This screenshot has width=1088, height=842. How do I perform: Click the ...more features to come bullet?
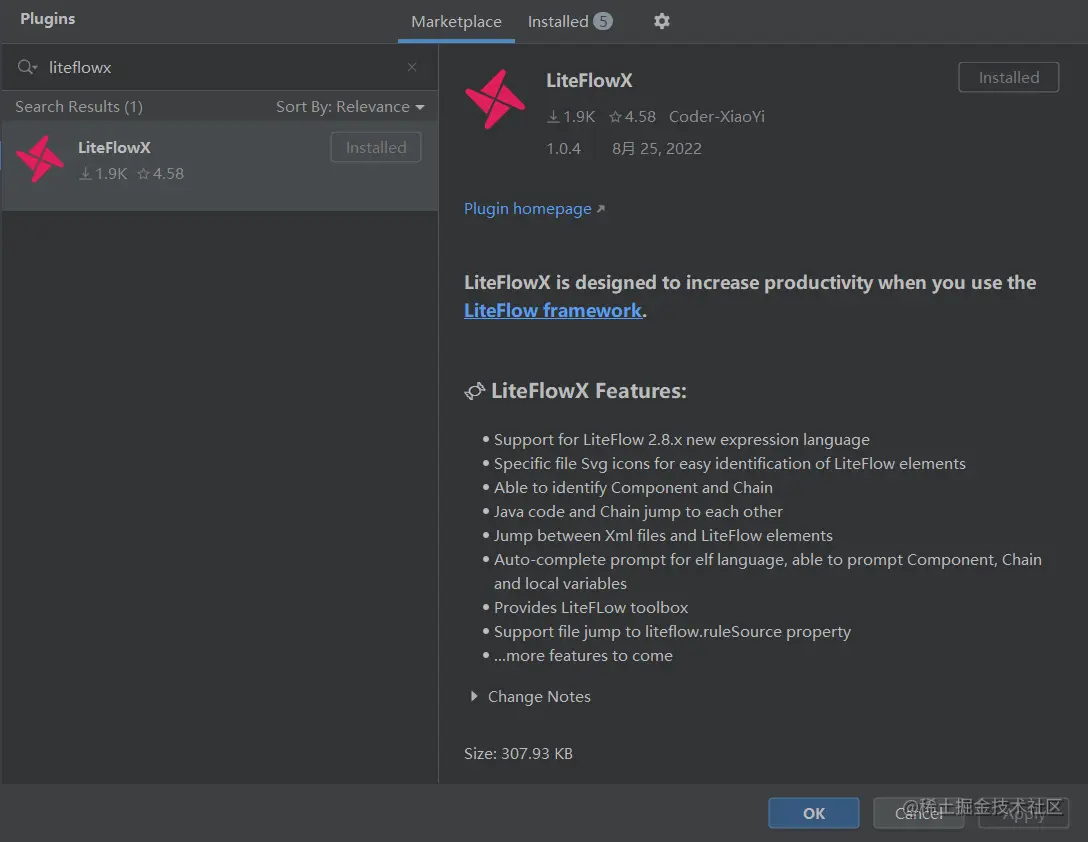(583, 655)
